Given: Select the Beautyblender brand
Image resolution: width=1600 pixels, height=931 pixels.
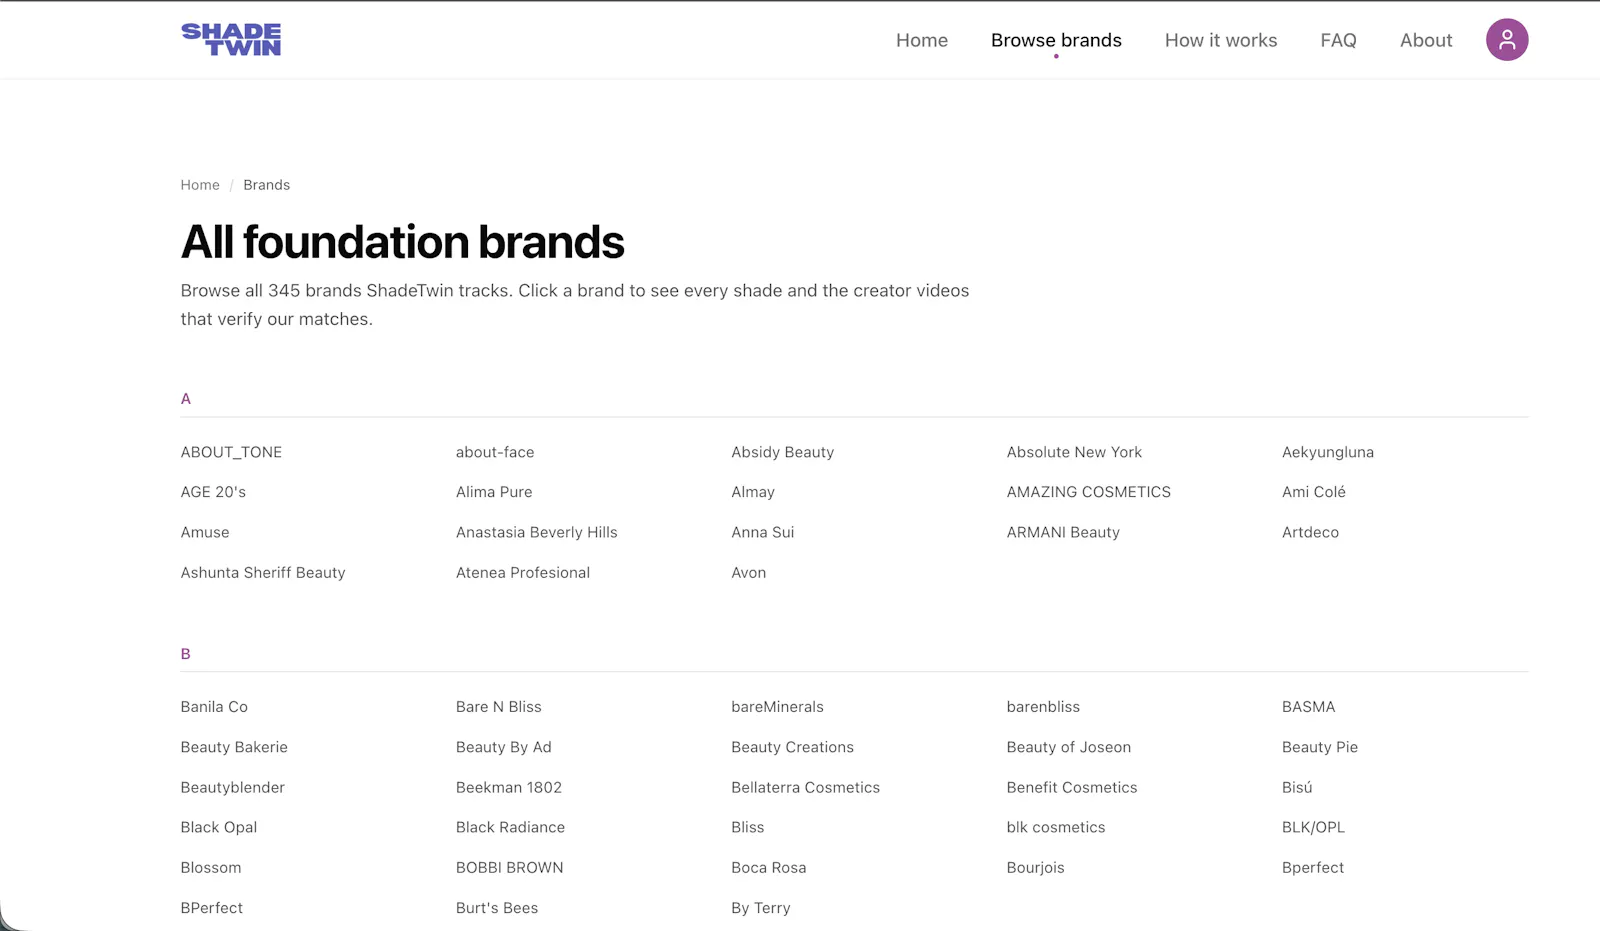Looking at the screenshot, I should [x=233, y=787].
